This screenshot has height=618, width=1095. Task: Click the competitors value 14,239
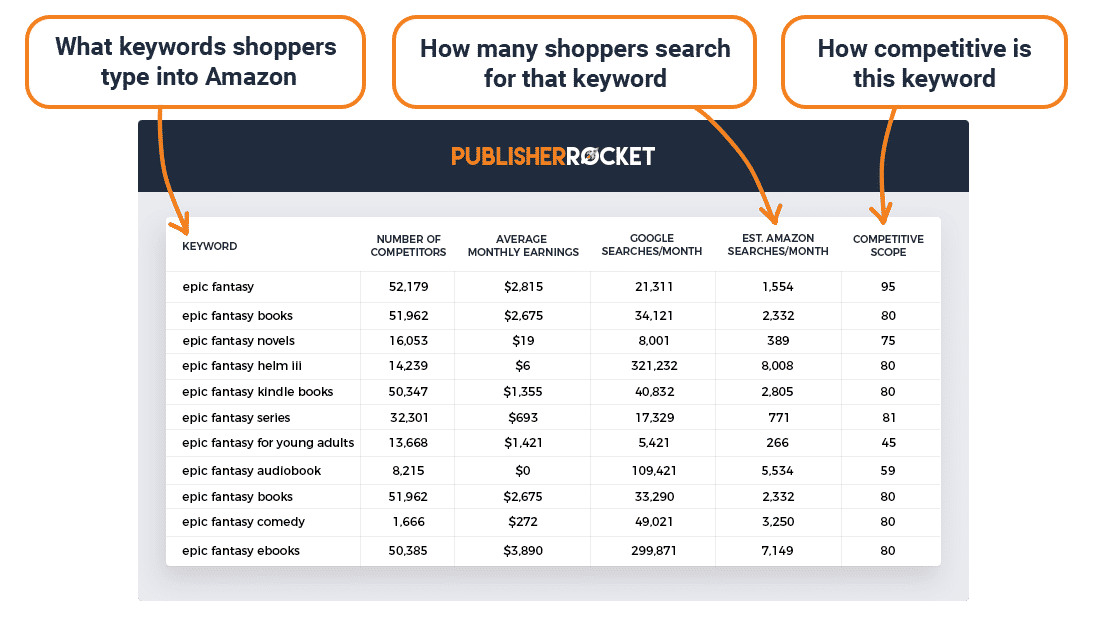[x=409, y=366]
